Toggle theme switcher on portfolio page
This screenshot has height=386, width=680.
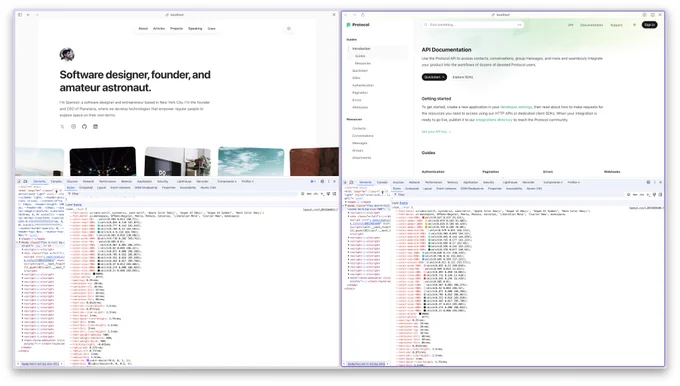coord(288,29)
